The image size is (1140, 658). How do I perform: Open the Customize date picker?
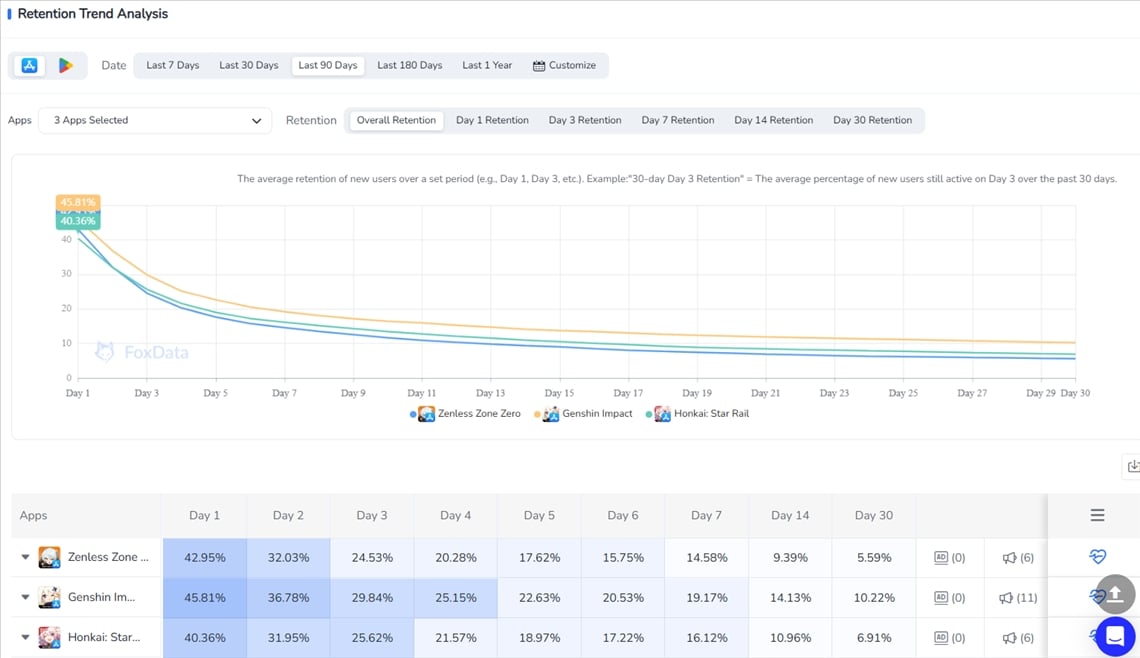564,65
